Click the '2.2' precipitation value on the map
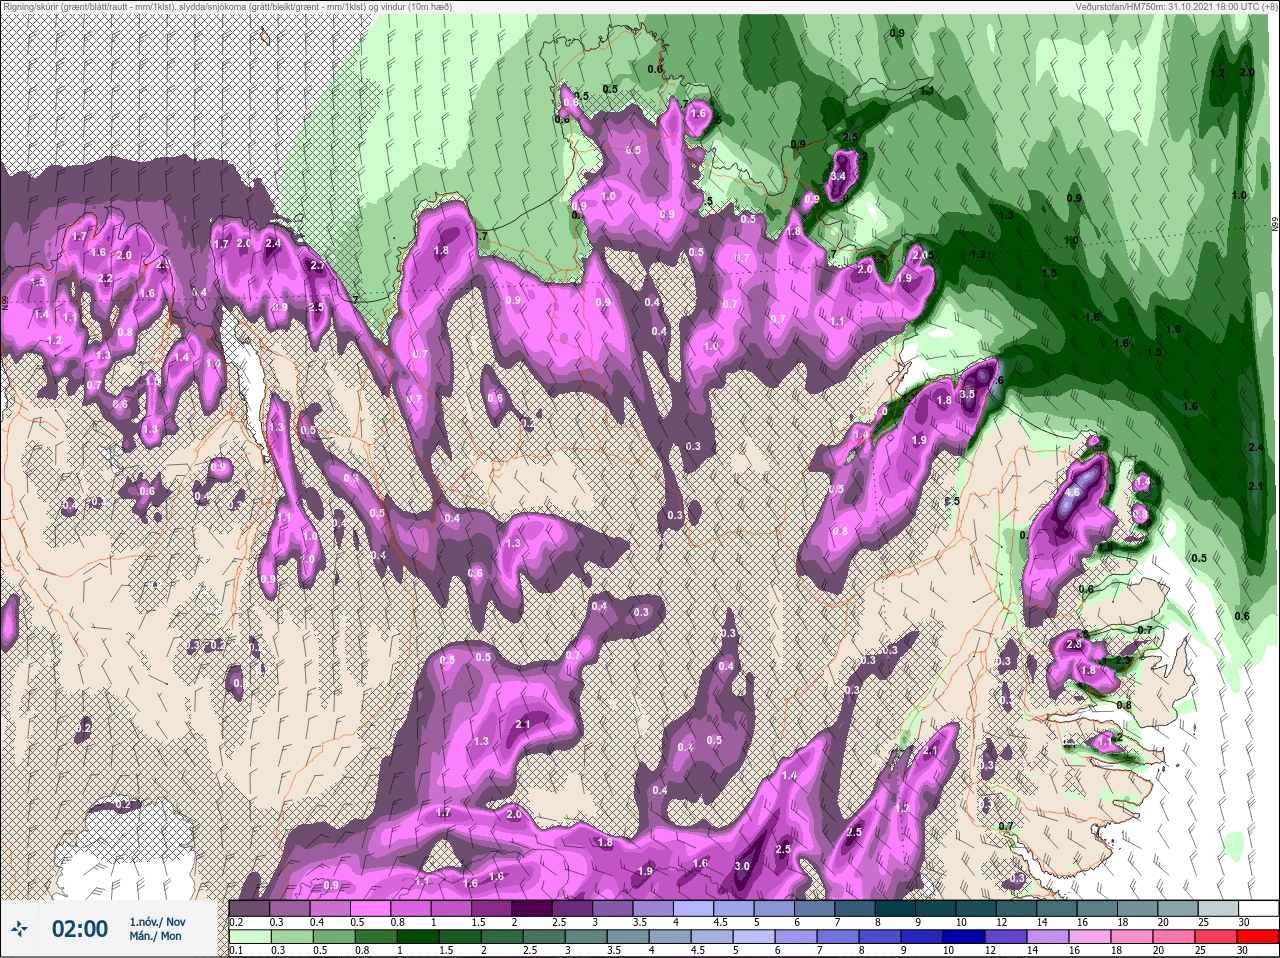 [x=105, y=278]
